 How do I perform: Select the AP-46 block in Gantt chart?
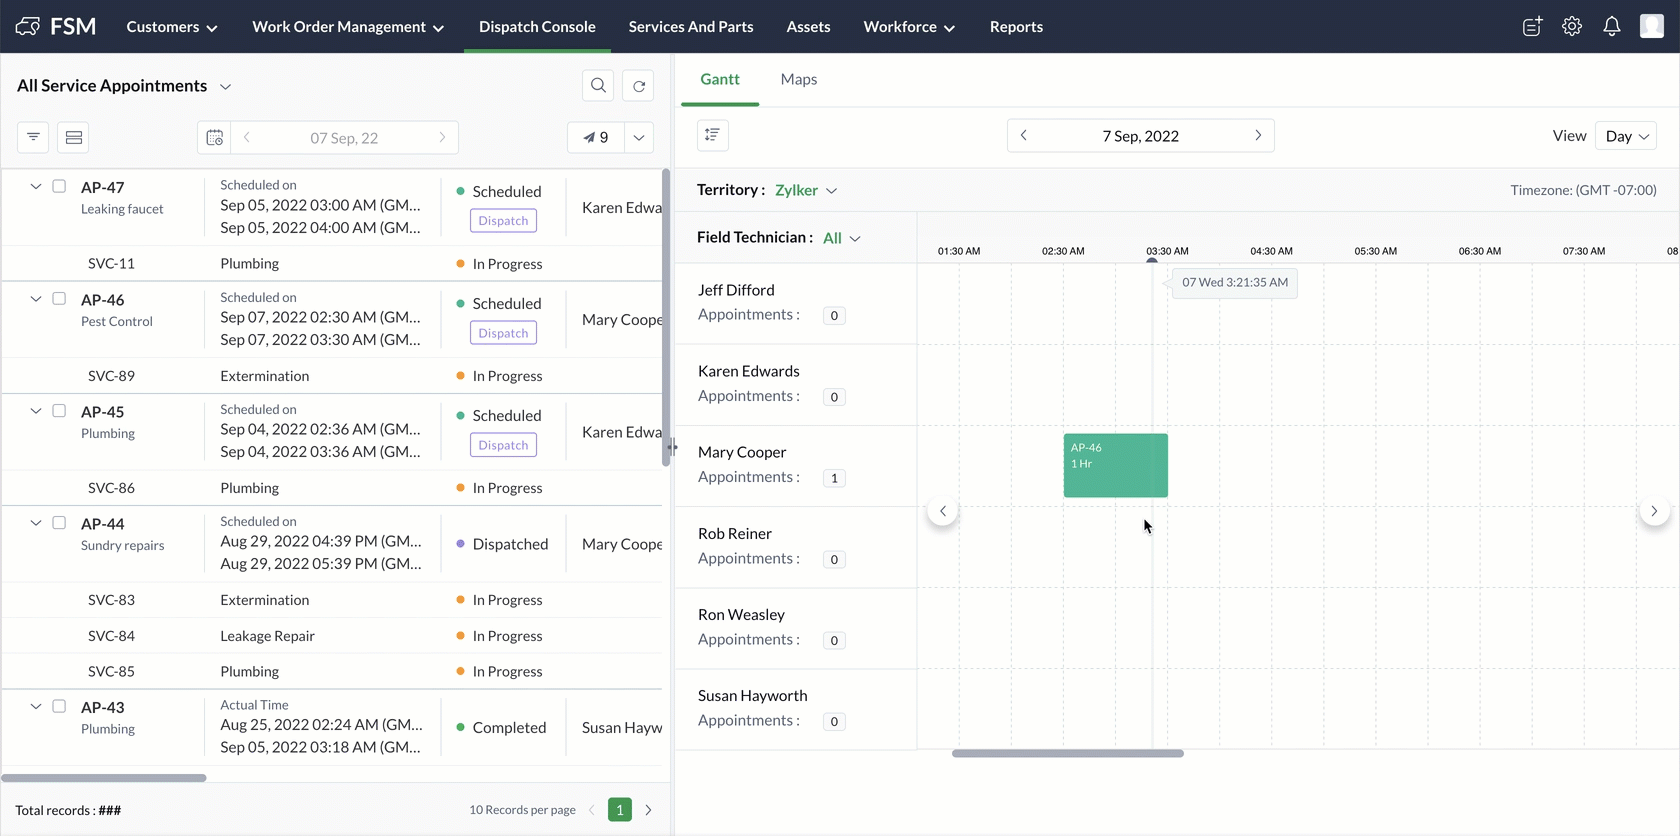click(1115, 465)
